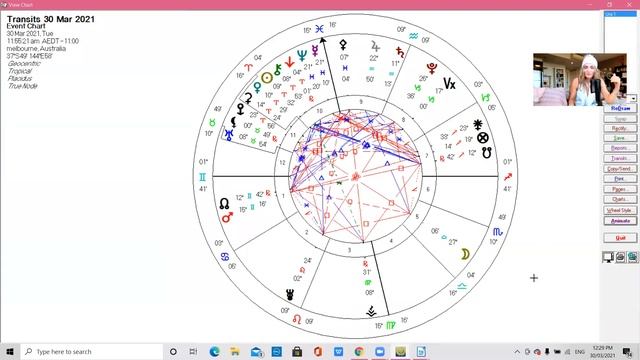This screenshot has width=640, height=360.
Task: Click the South Node glyph below Part of Fortune
Action: pyautogui.click(x=486, y=153)
